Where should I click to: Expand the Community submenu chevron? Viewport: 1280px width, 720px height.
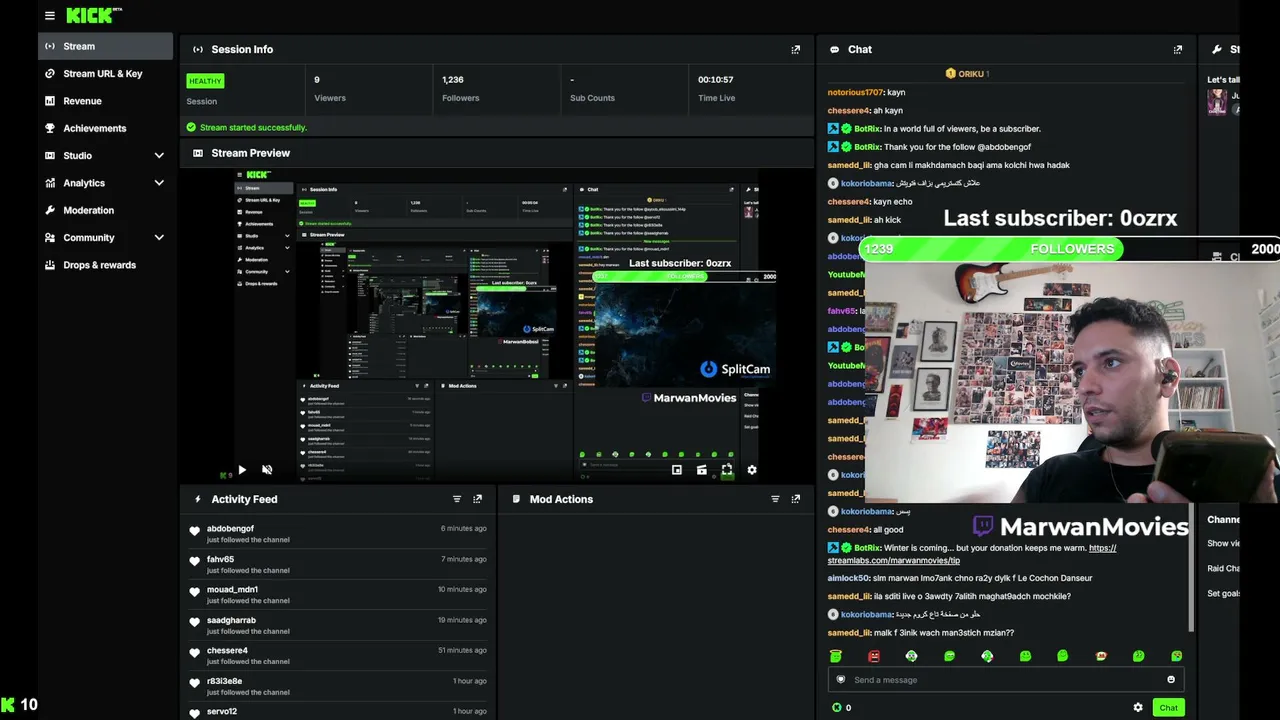(x=159, y=238)
